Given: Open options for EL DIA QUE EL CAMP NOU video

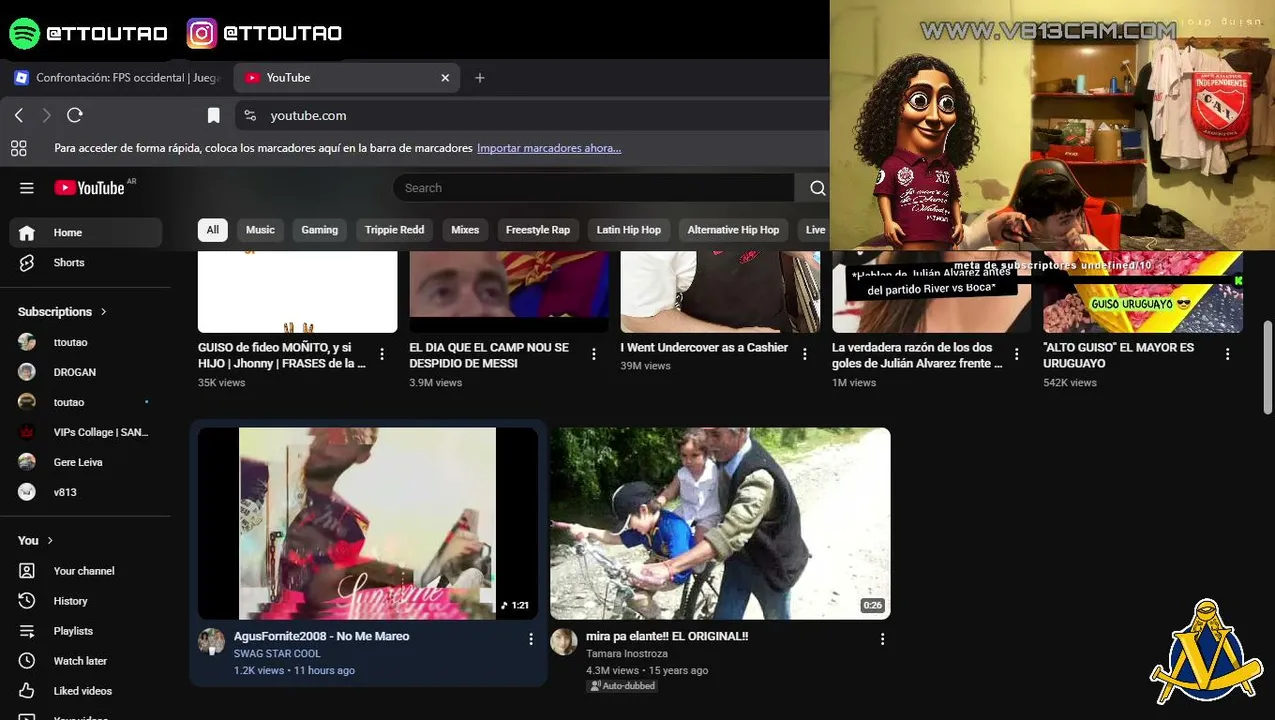Looking at the screenshot, I should tap(594, 354).
